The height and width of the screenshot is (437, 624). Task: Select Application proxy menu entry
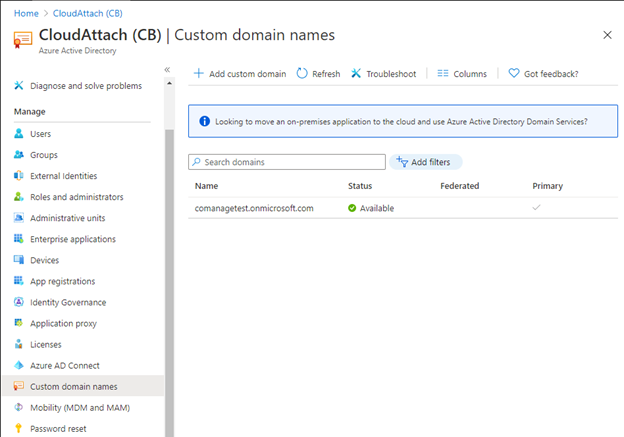(63, 324)
